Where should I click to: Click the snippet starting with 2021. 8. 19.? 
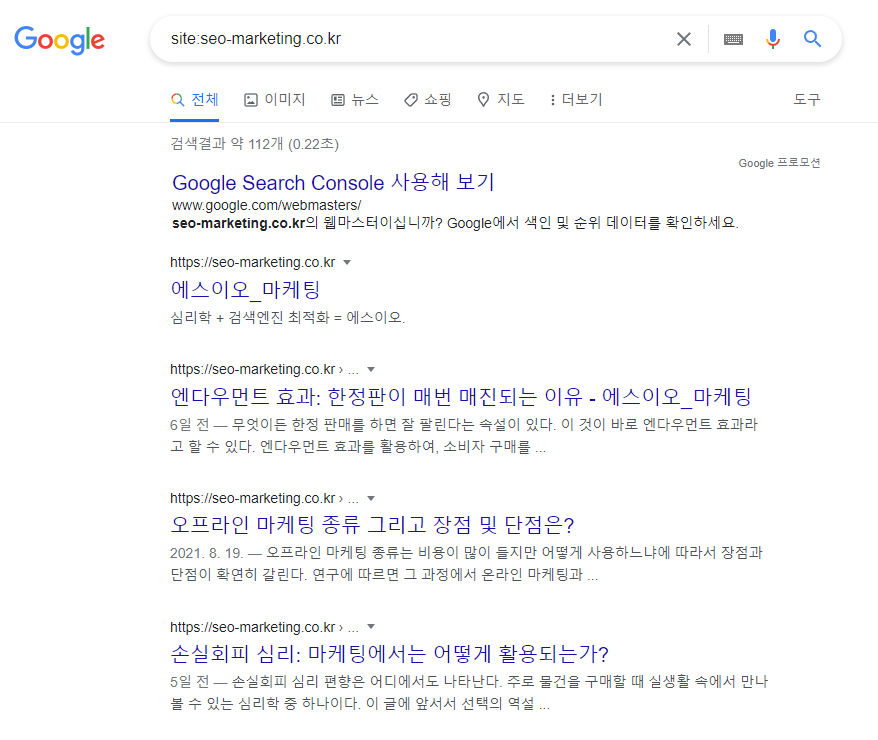point(466,564)
